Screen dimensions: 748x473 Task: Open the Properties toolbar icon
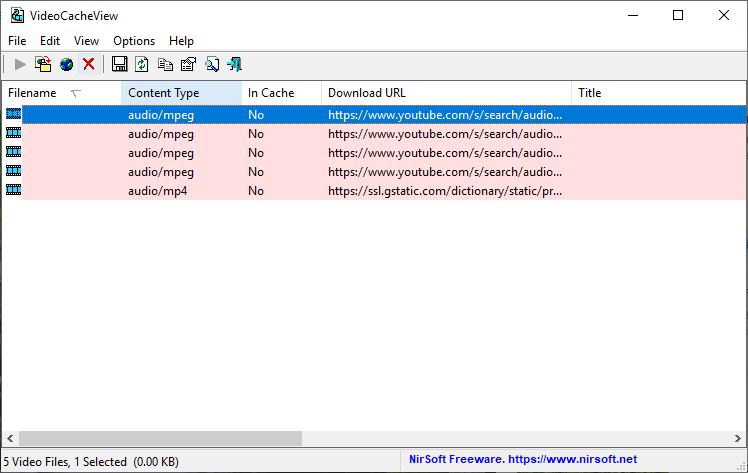pyautogui.click(x=188, y=64)
